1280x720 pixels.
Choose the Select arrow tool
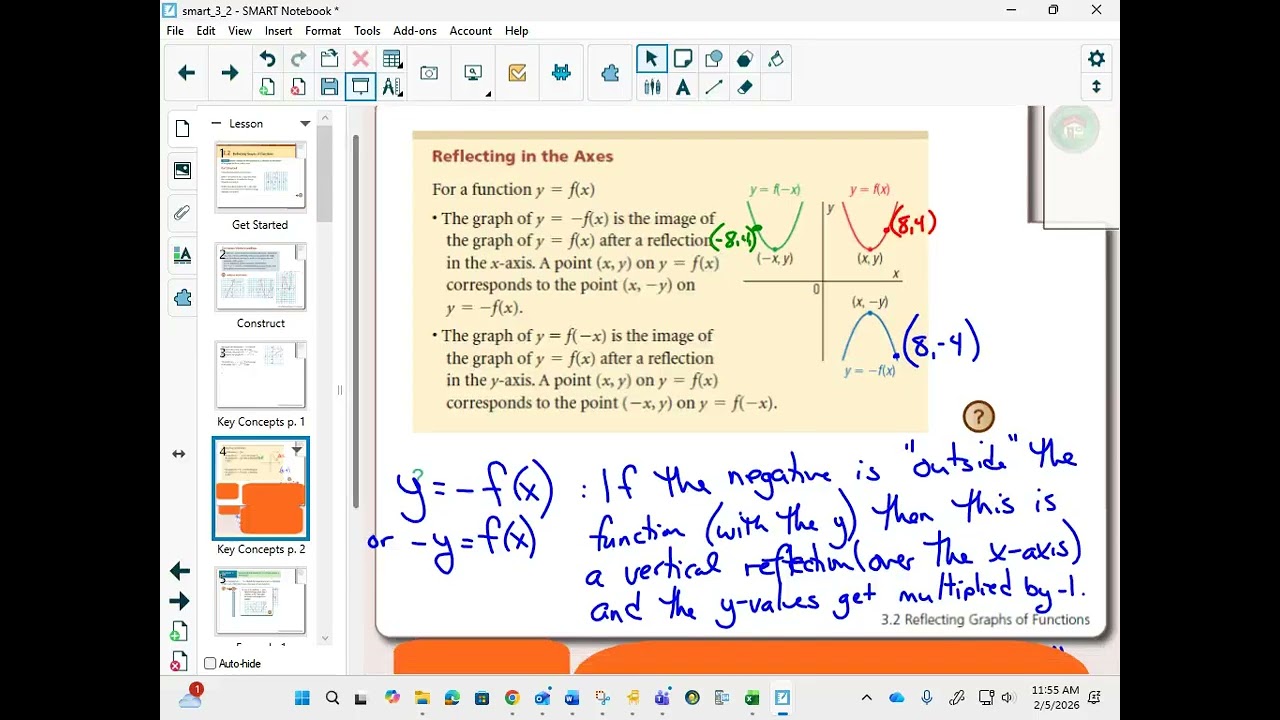click(x=652, y=59)
